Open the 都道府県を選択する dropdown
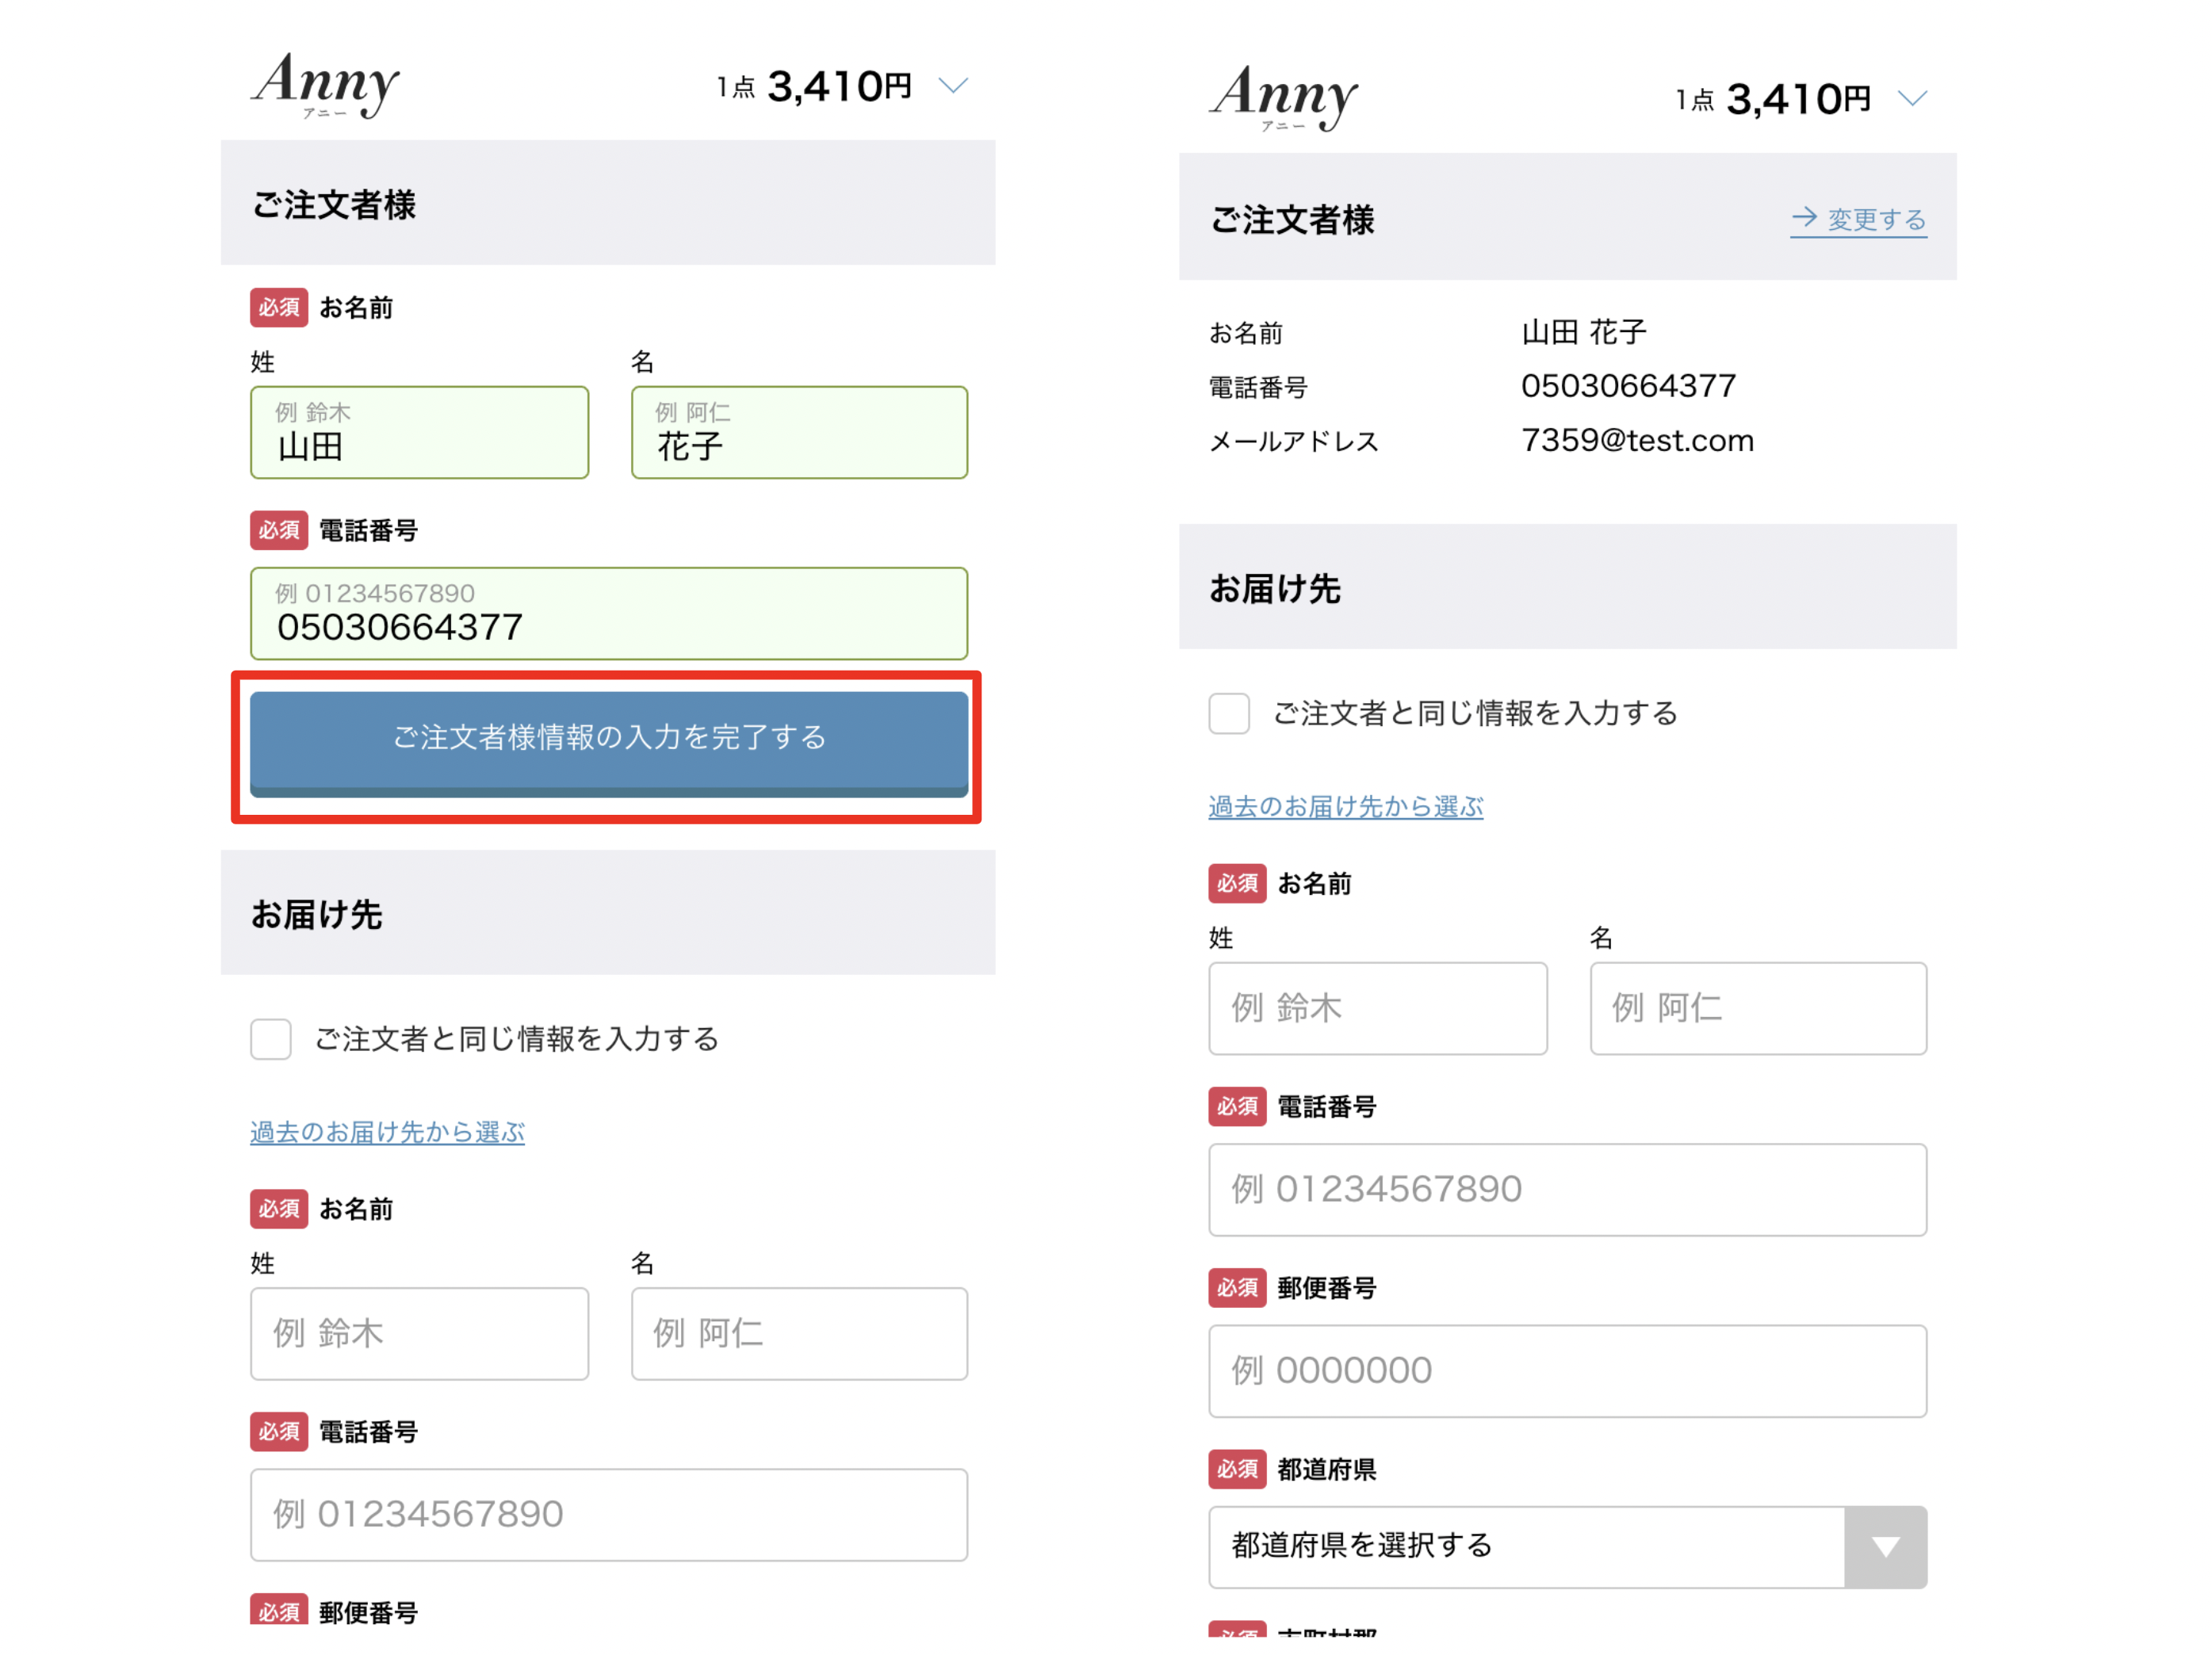This screenshot has height=1655, width=2212. 1567,1546
